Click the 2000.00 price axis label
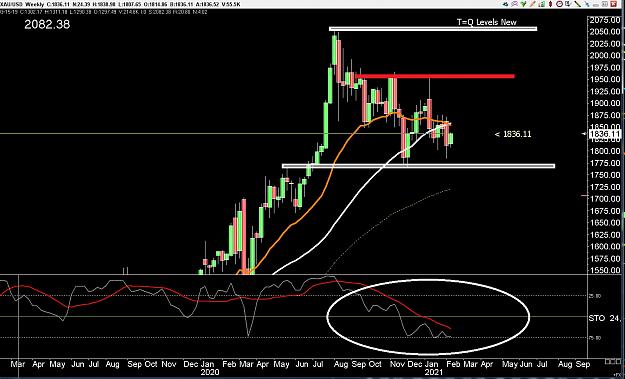 coord(604,55)
